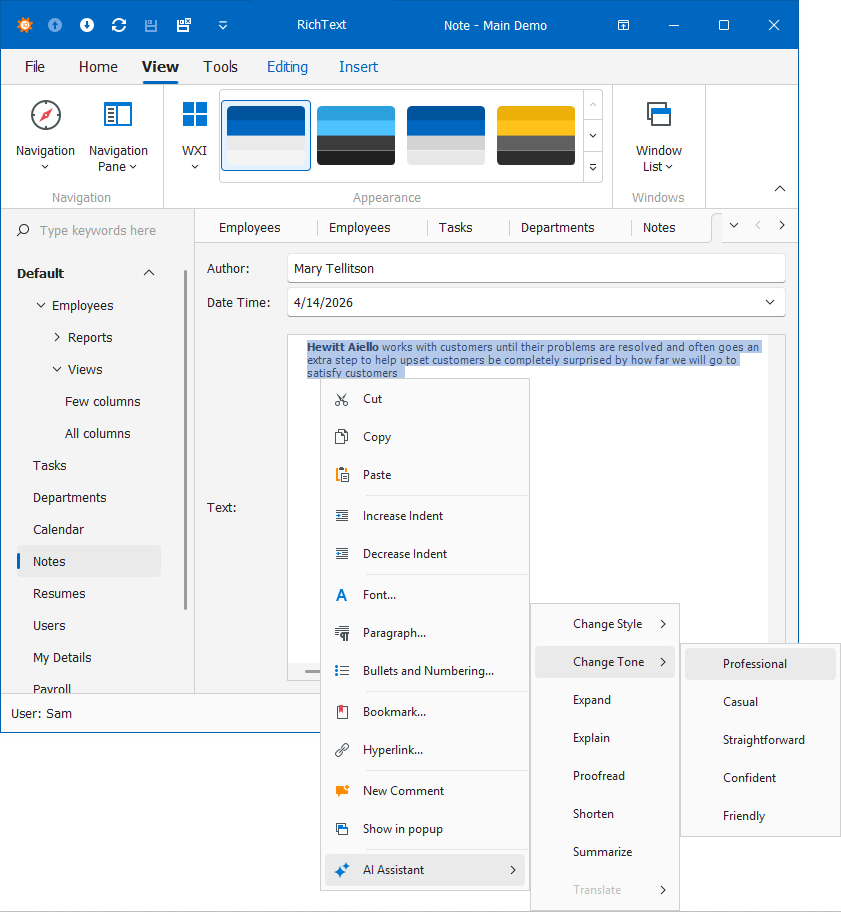The image size is (841, 912).
Task: Choose Summarize in AI Assistant submenu
Action: point(605,852)
